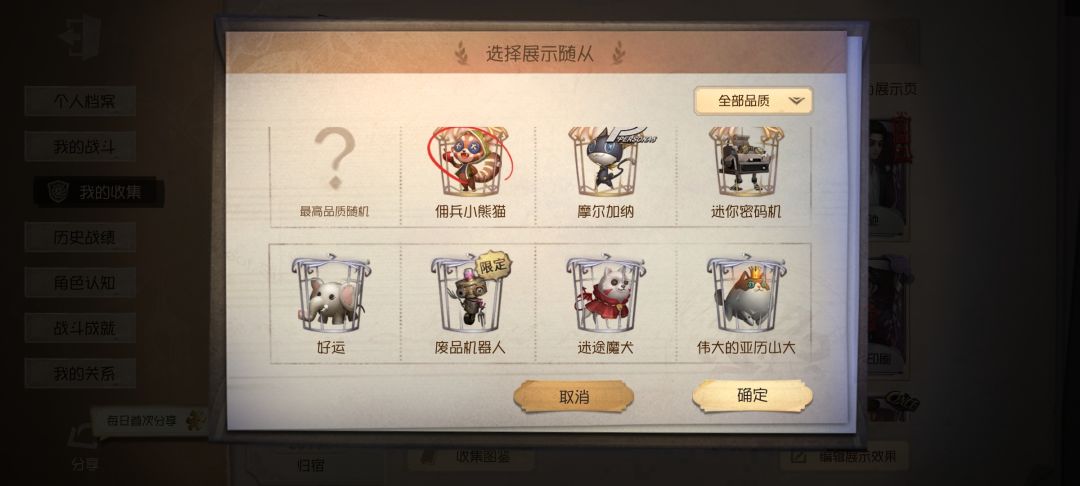Click the 取消 cancel button
Viewport: 1080px width, 486px height.
click(573, 397)
